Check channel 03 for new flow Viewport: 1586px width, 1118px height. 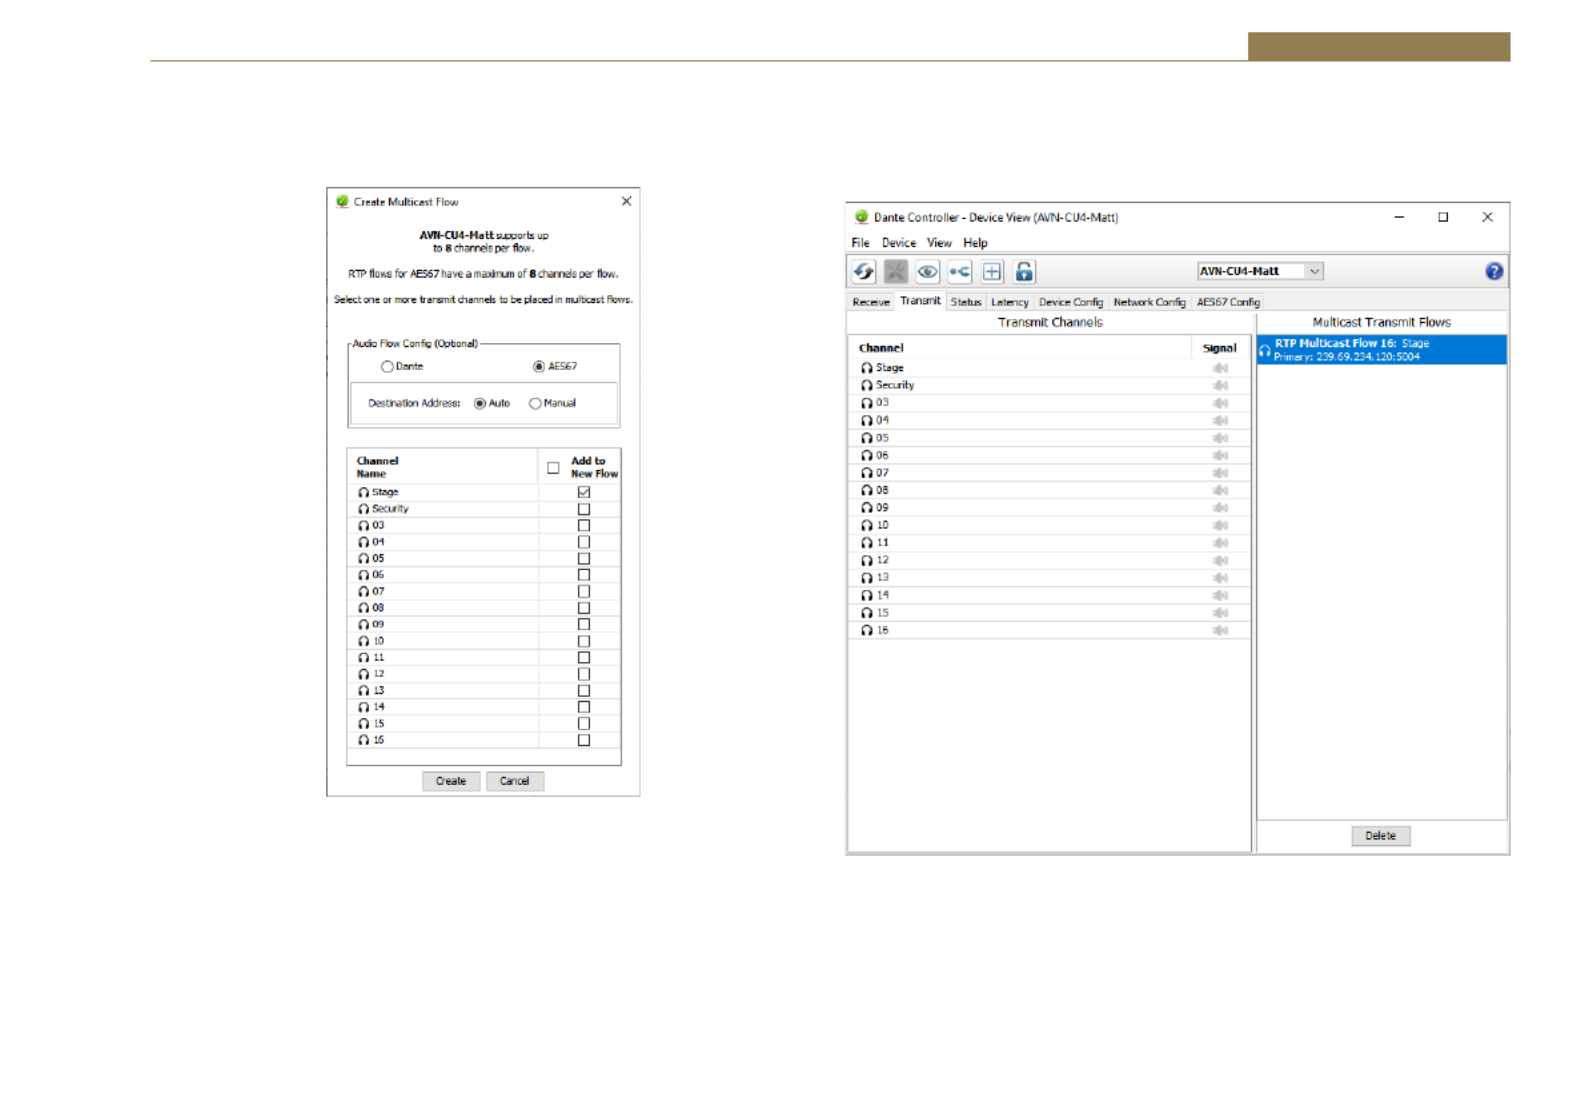point(584,525)
